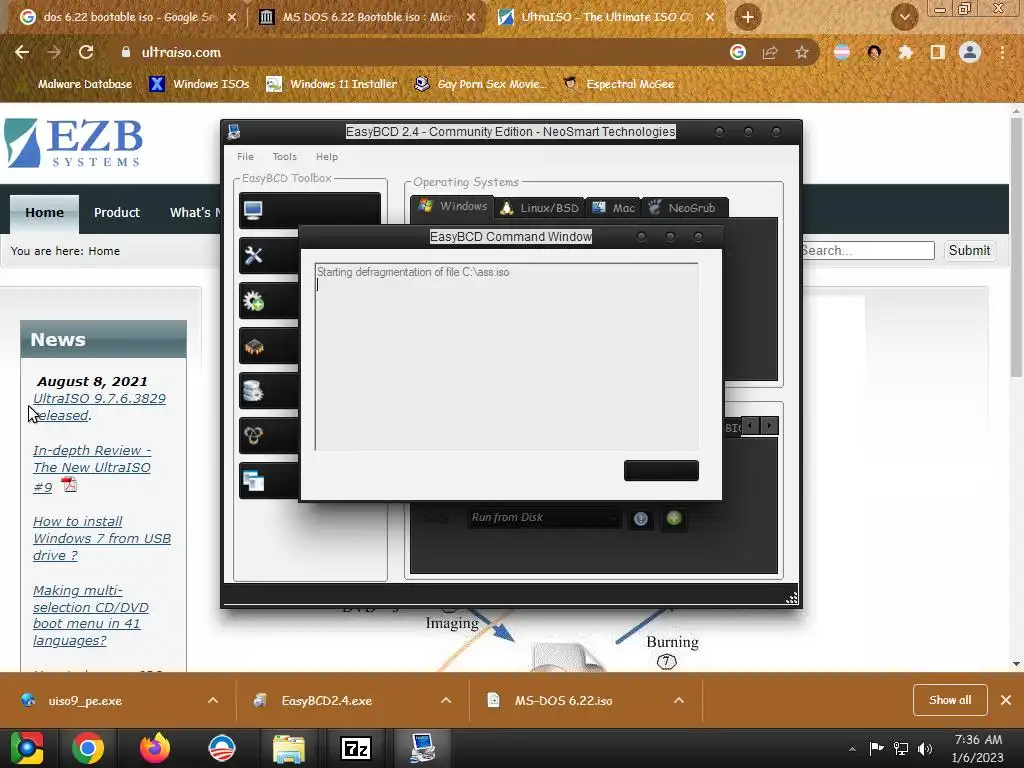Click the Chrome taskbar icon

coord(88,748)
